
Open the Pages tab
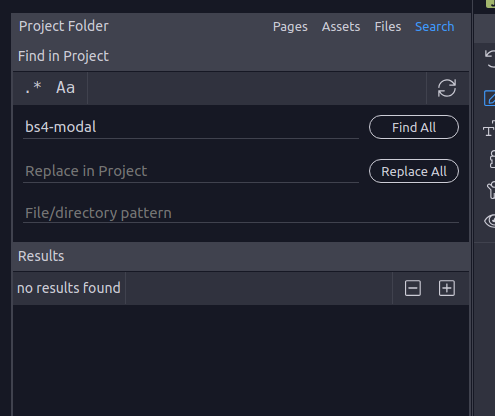pyautogui.click(x=290, y=27)
